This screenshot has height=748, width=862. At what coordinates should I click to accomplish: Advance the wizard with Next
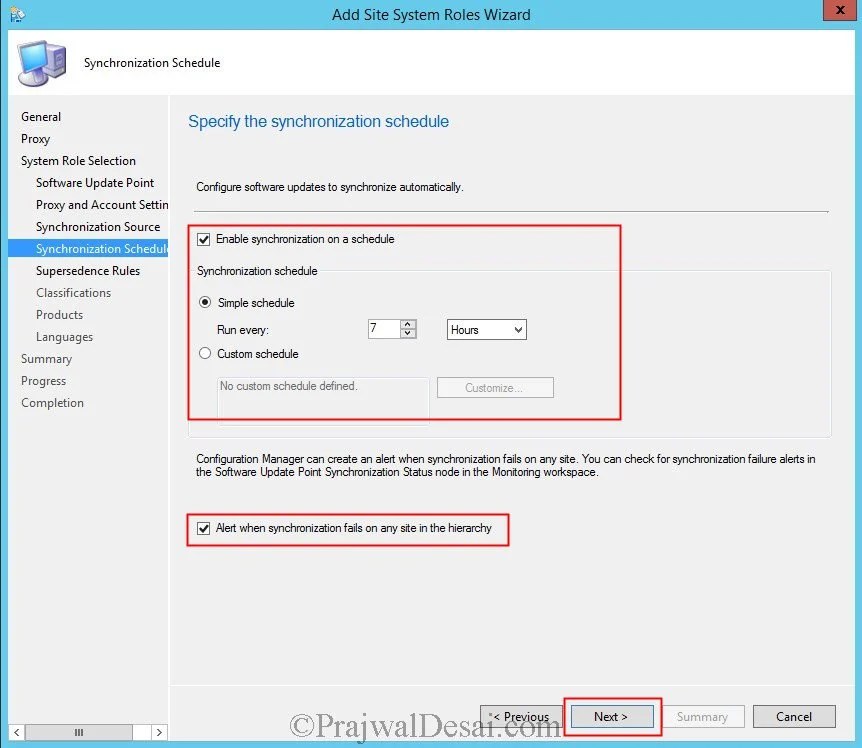point(611,716)
